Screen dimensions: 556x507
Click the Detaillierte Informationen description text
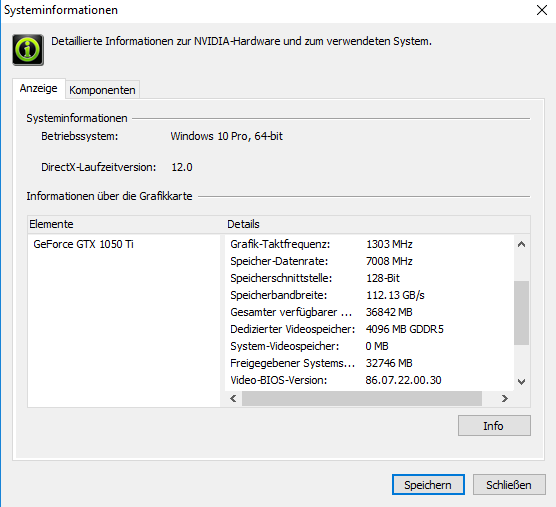pyautogui.click(x=241, y=41)
